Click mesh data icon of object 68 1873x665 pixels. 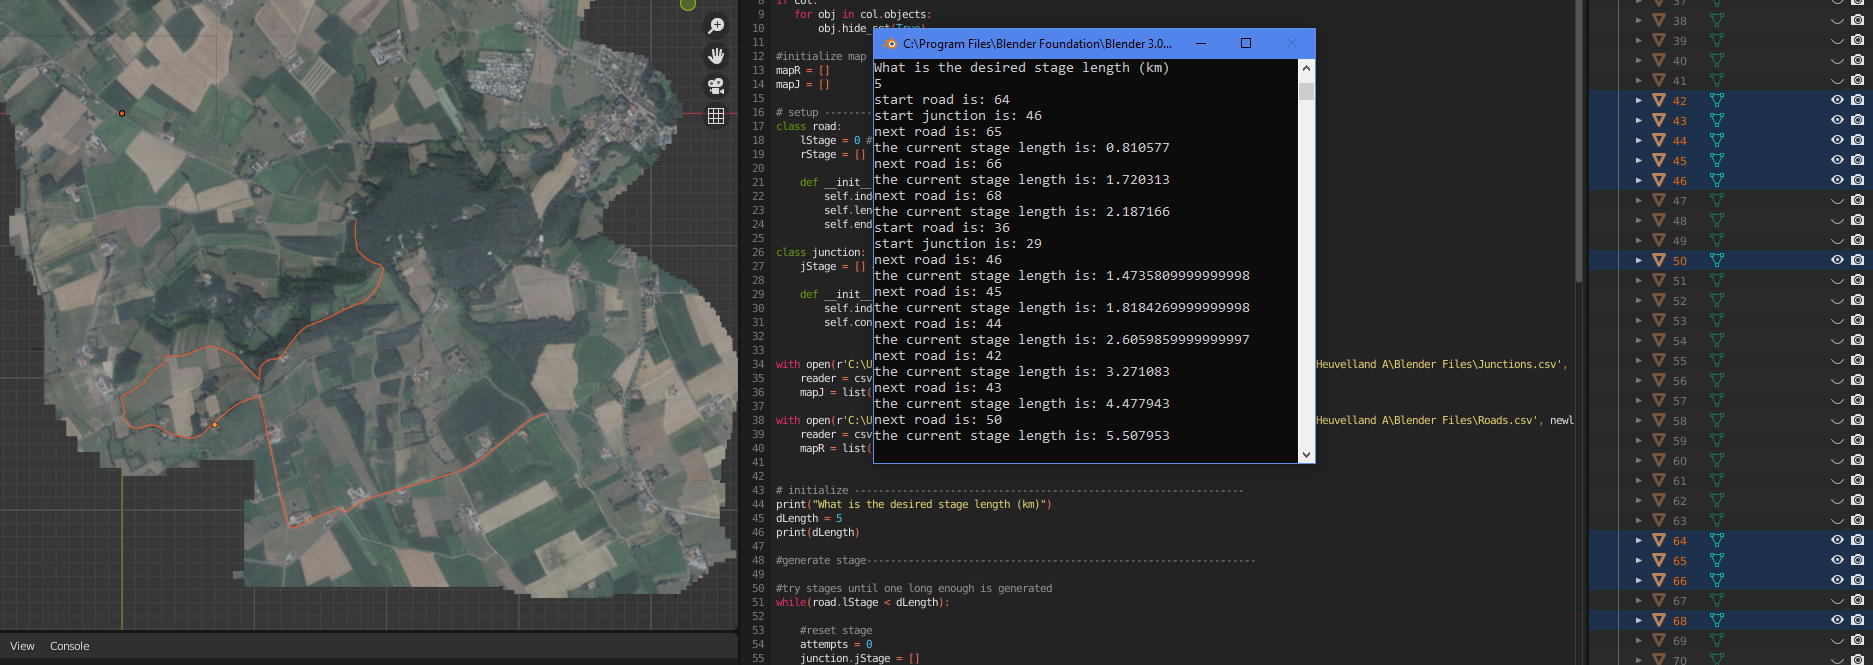click(1716, 620)
